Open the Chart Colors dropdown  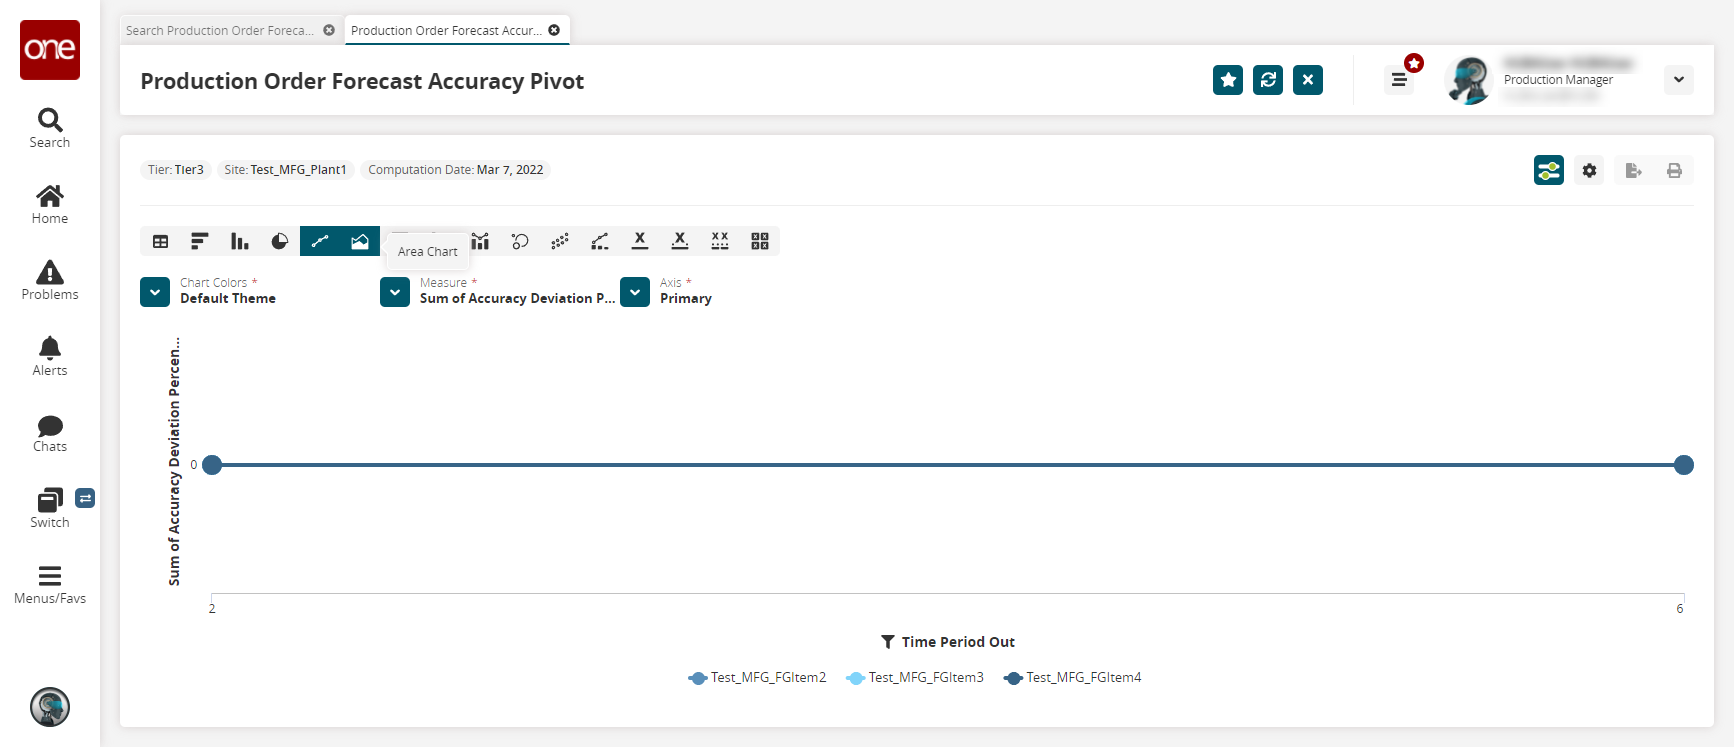coord(155,292)
